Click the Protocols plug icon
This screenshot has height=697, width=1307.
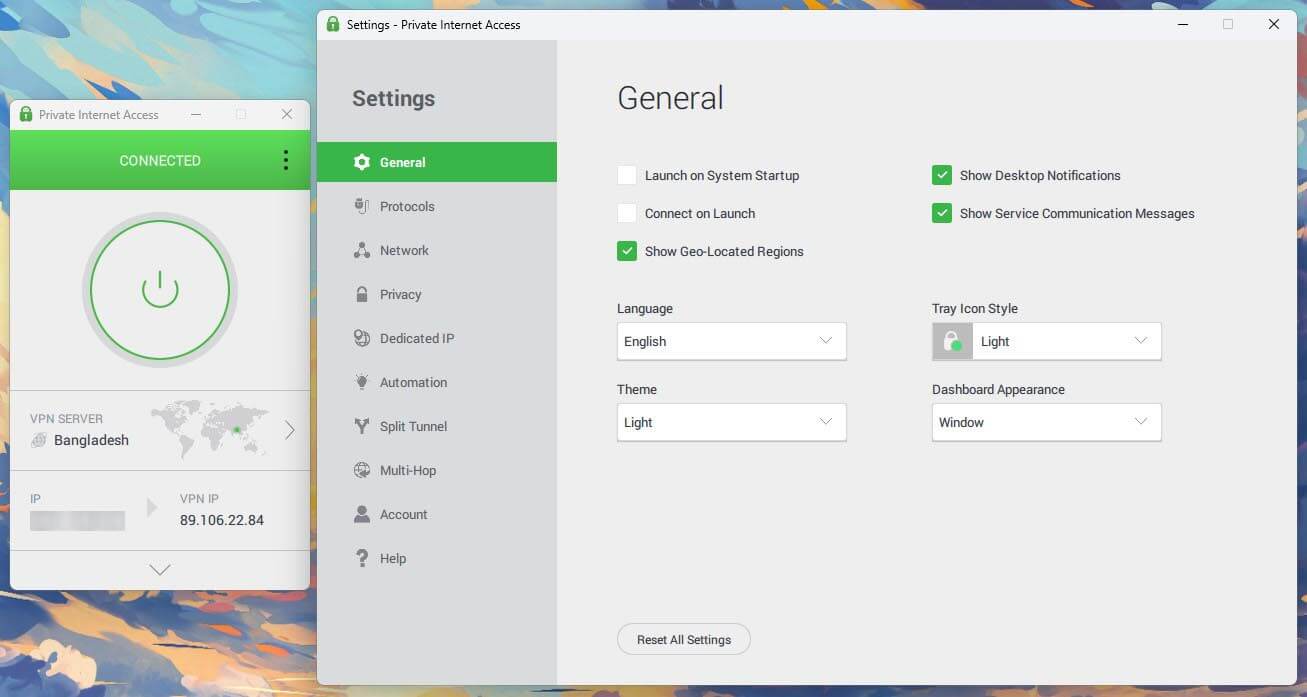click(362, 206)
